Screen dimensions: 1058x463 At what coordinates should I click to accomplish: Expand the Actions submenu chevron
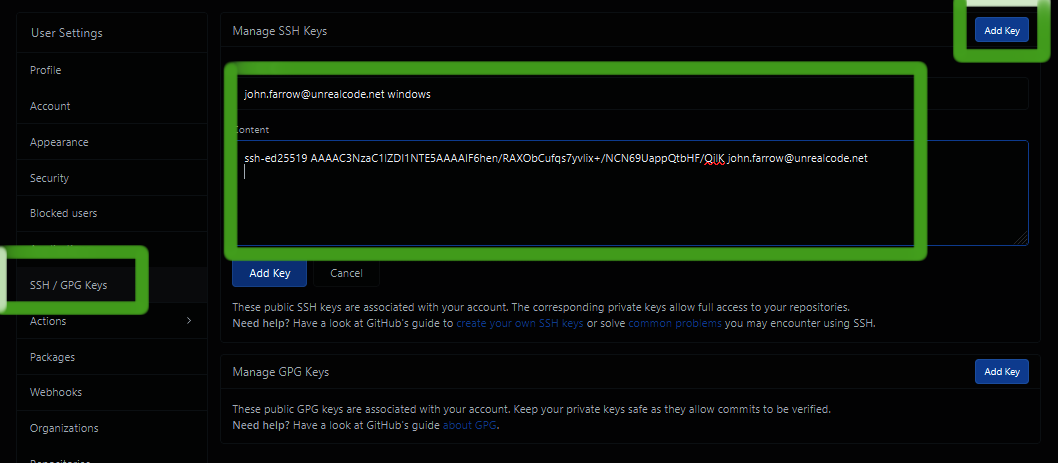point(189,321)
